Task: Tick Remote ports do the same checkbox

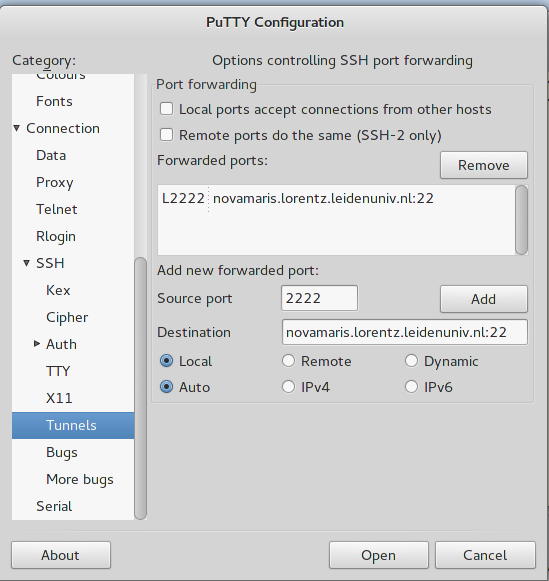Action: click(166, 135)
